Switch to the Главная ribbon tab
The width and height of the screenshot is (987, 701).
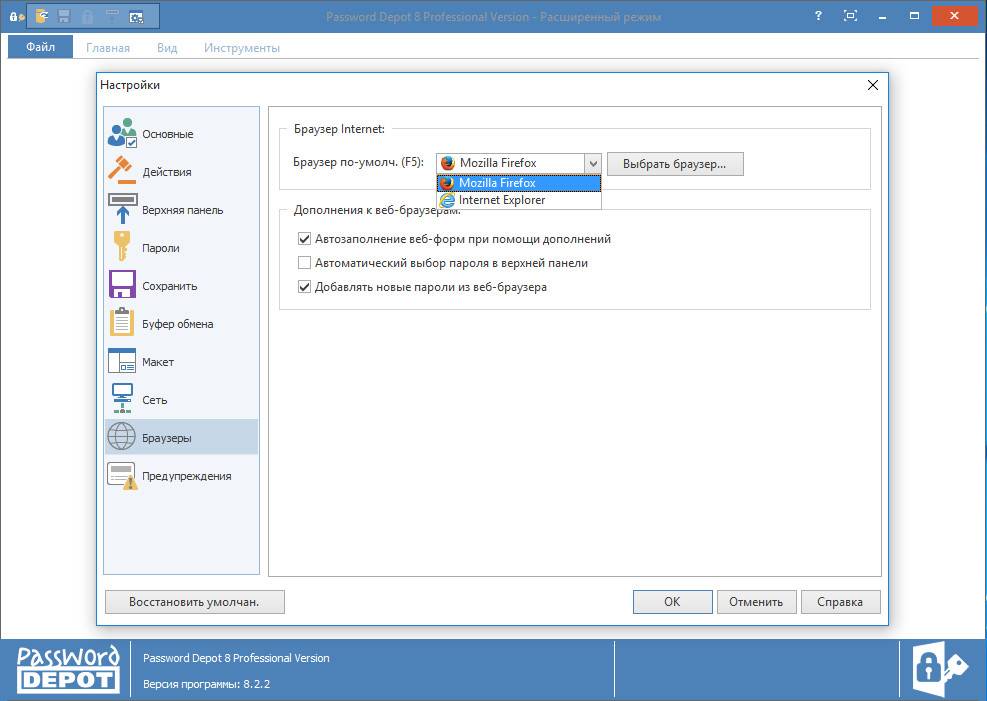coord(108,48)
